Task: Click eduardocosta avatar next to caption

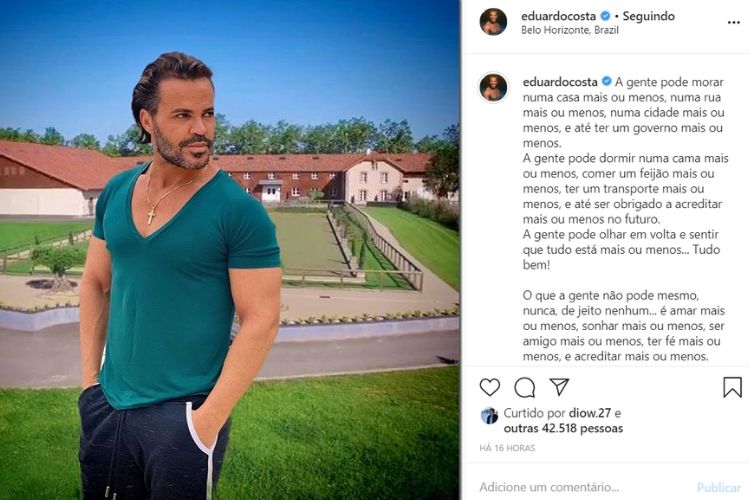Action: 493,88
